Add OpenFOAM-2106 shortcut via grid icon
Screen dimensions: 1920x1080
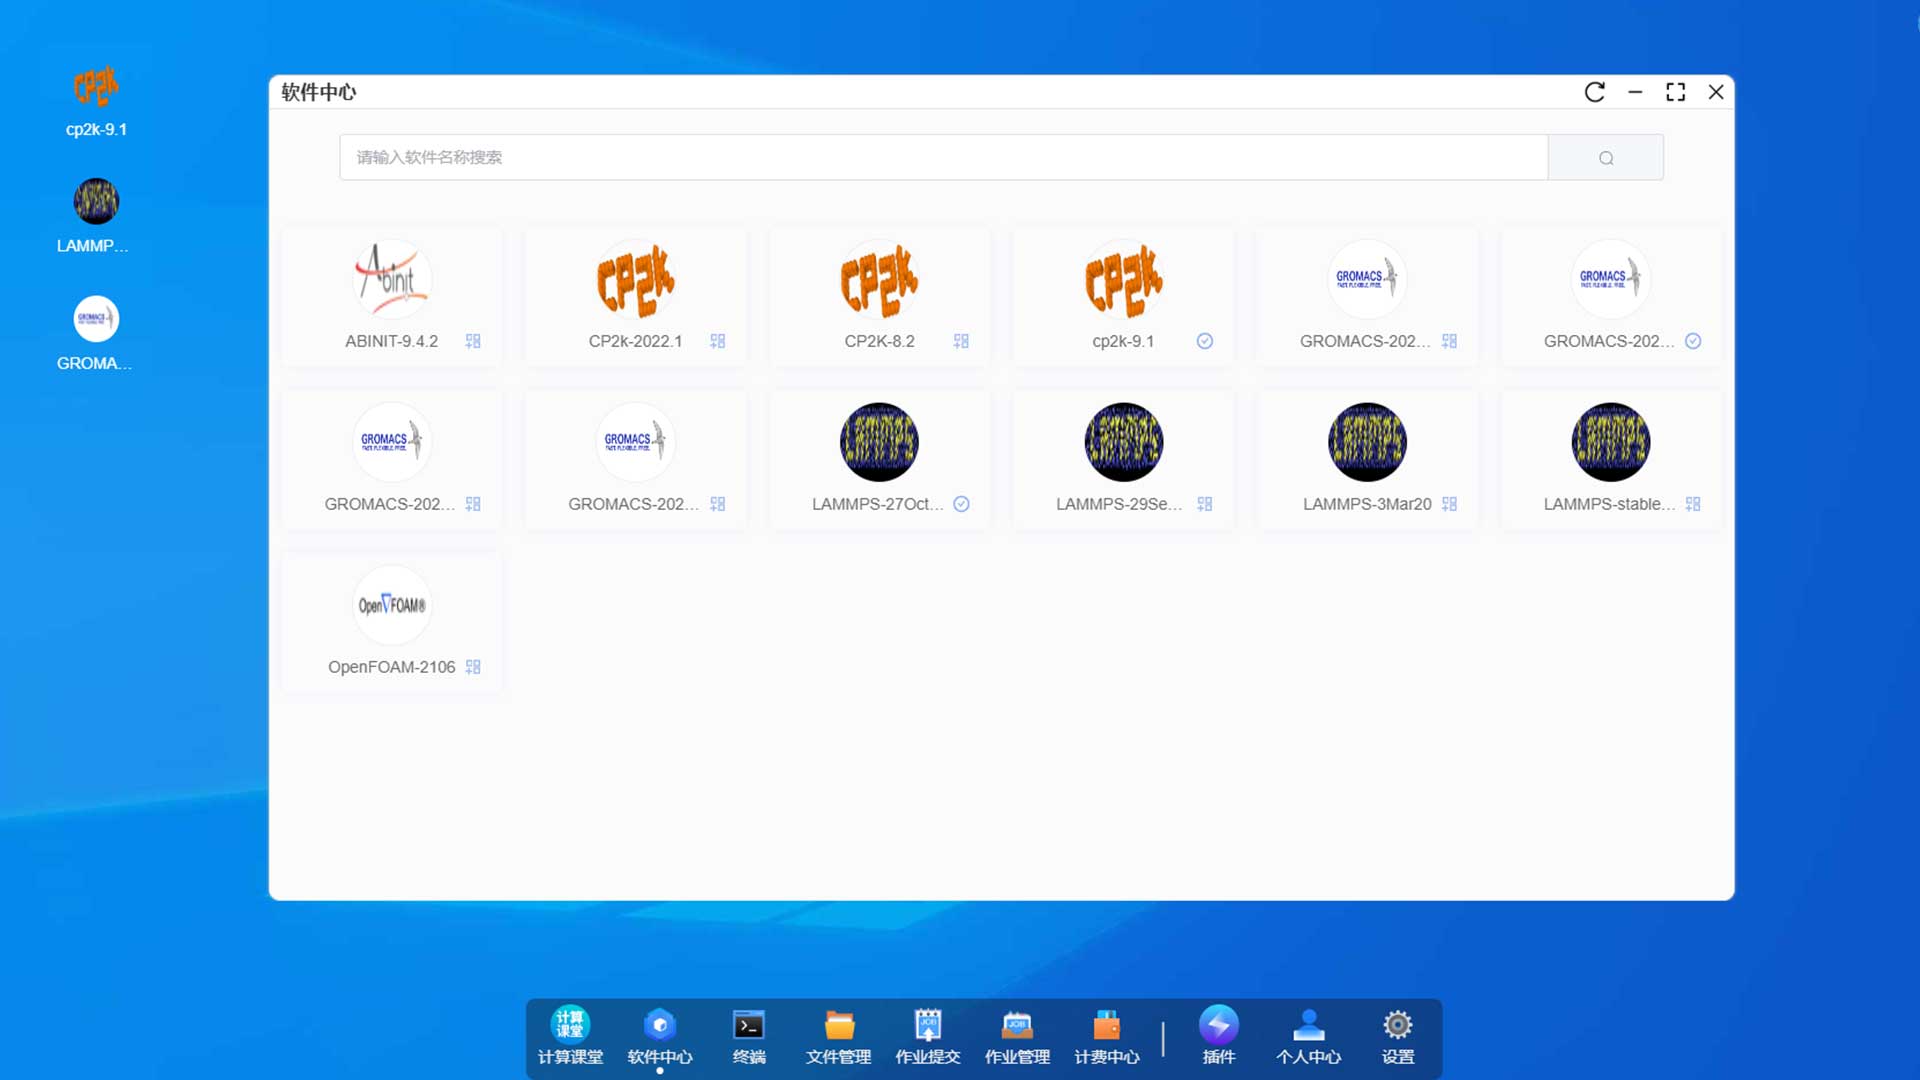click(473, 667)
